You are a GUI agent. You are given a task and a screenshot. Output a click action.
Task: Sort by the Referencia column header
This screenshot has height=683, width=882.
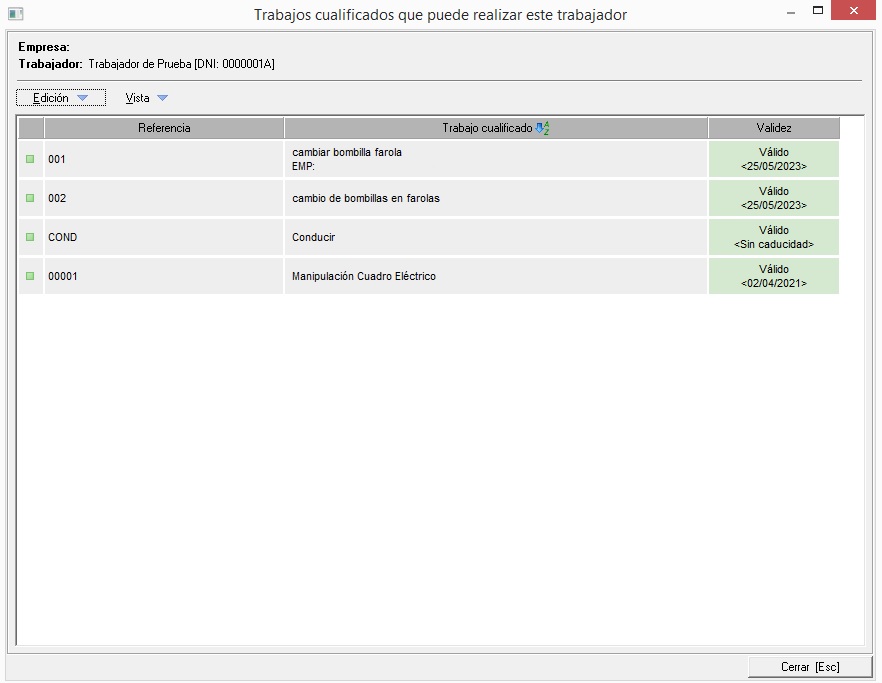coord(164,128)
